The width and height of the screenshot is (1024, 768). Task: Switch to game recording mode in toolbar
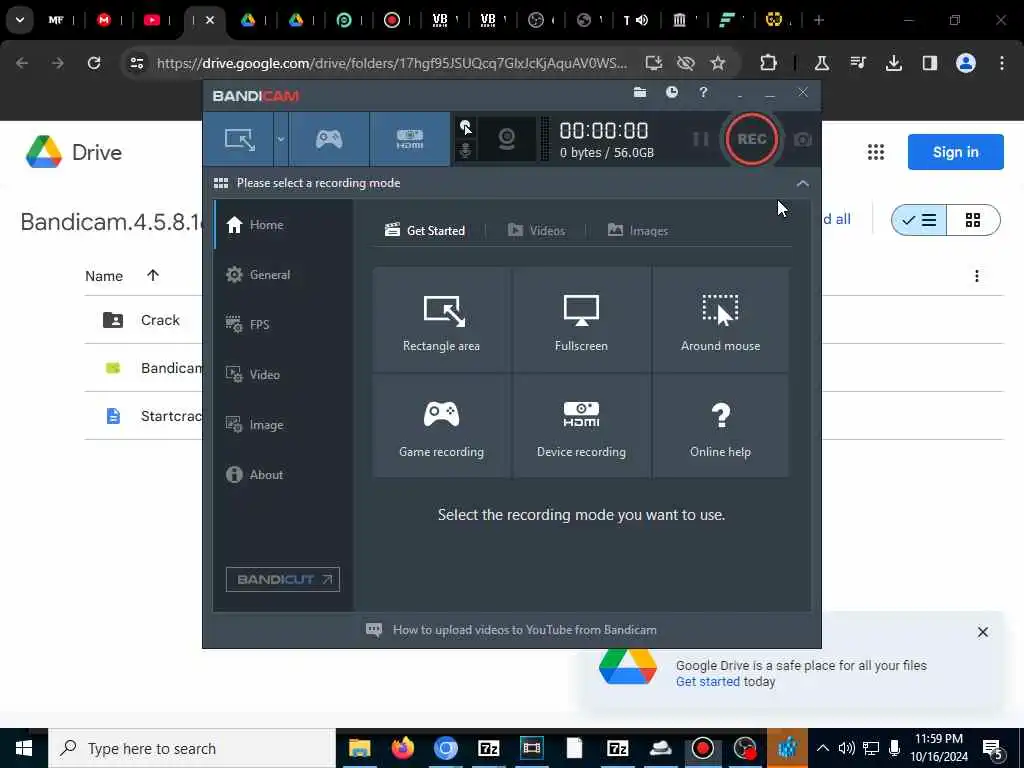[328, 139]
